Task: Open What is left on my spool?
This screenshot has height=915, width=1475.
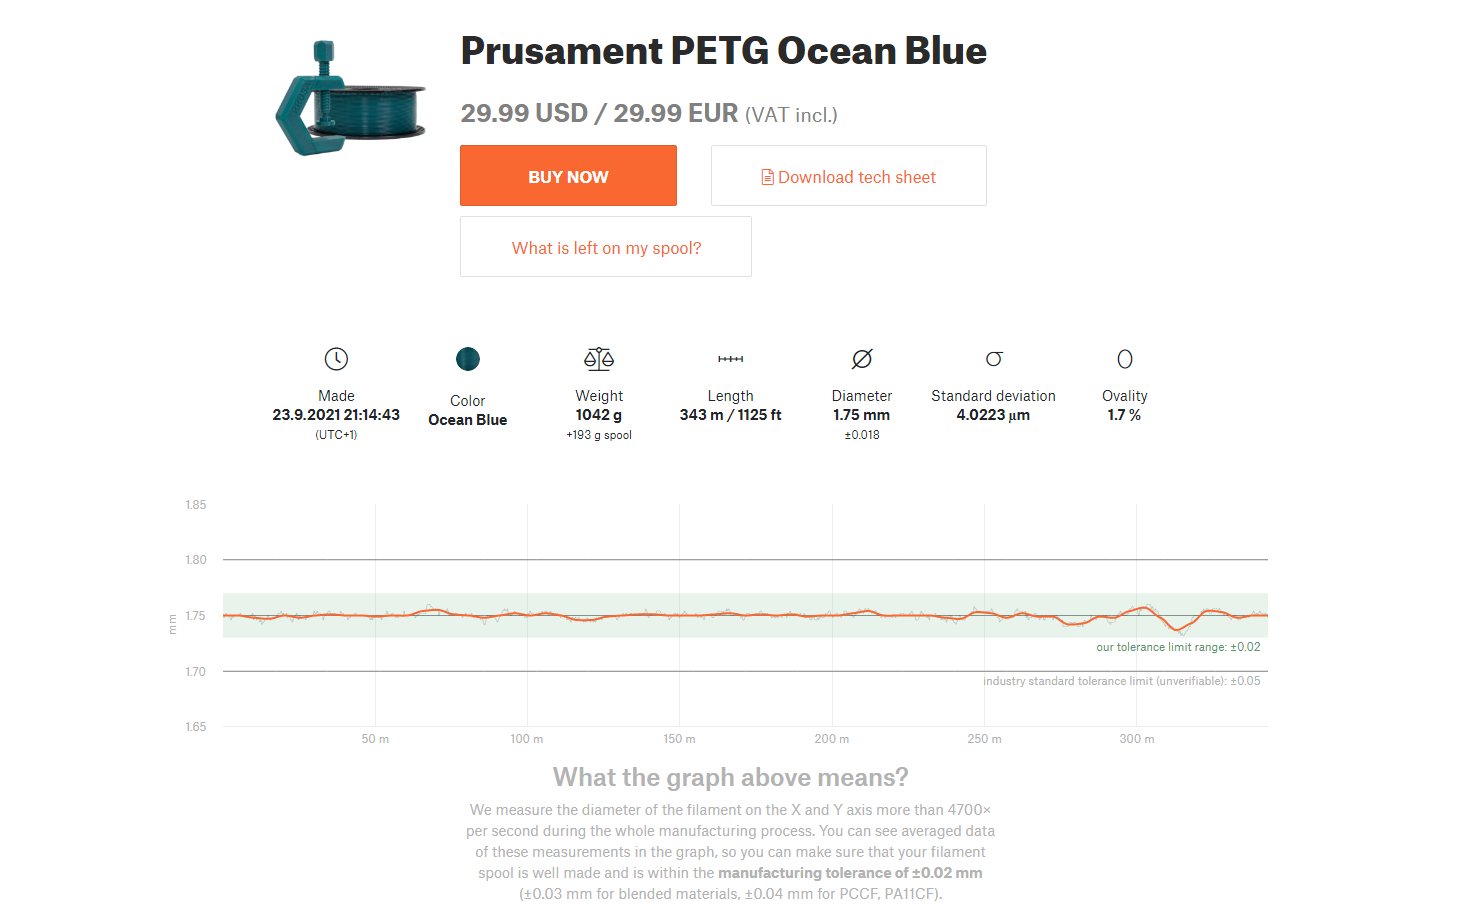Action: click(x=606, y=247)
